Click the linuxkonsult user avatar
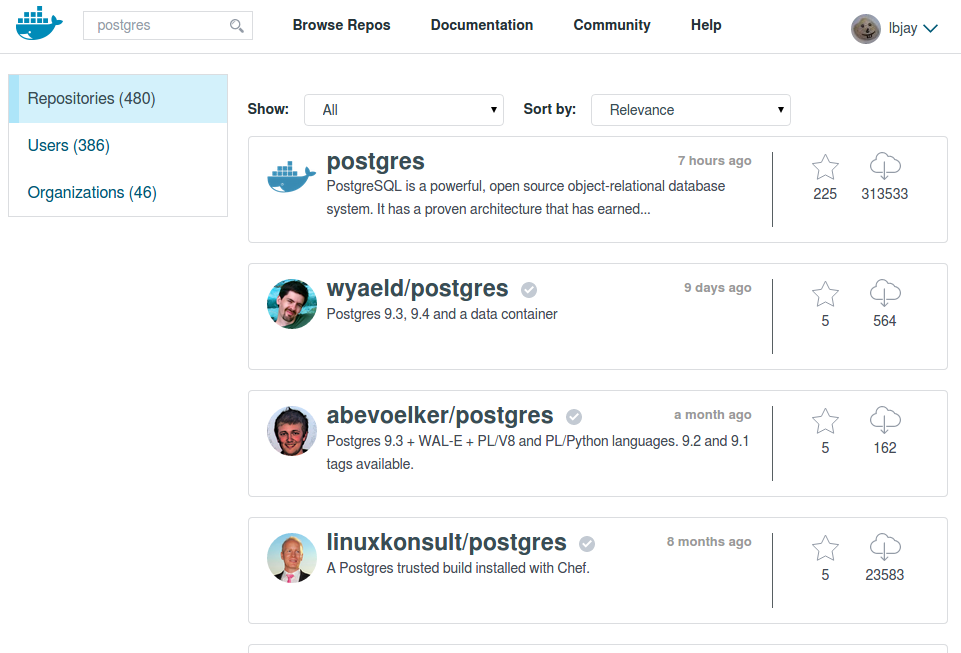This screenshot has width=961, height=653. click(292, 558)
